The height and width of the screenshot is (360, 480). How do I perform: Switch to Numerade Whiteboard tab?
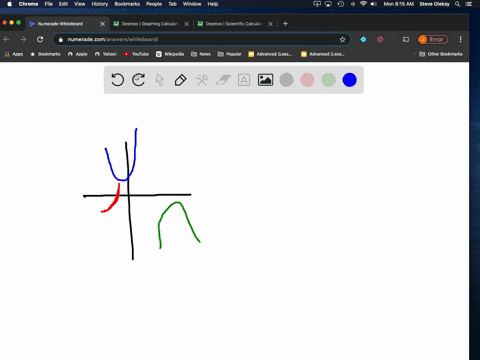(x=67, y=24)
